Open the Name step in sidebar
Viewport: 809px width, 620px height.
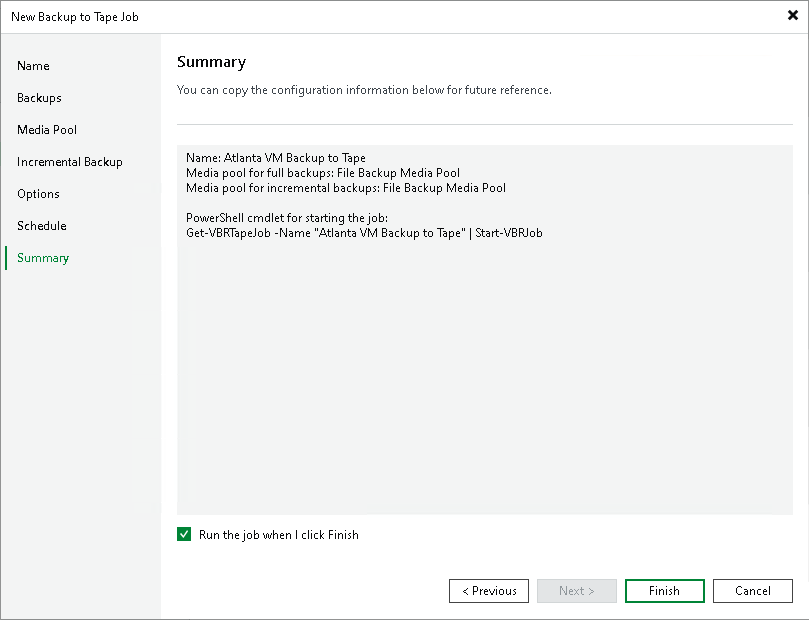(x=34, y=66)
